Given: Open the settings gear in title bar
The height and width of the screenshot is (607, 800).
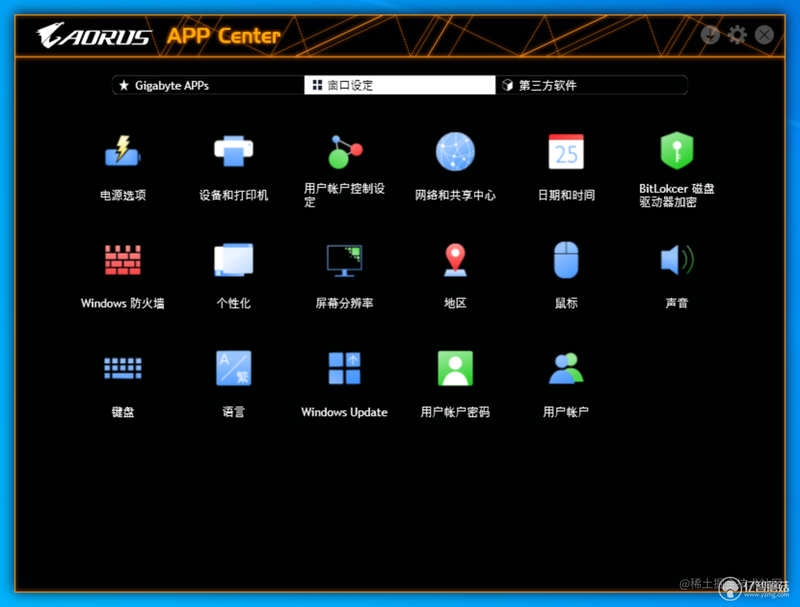Looking at the screenshot, I should click(737, 35).
